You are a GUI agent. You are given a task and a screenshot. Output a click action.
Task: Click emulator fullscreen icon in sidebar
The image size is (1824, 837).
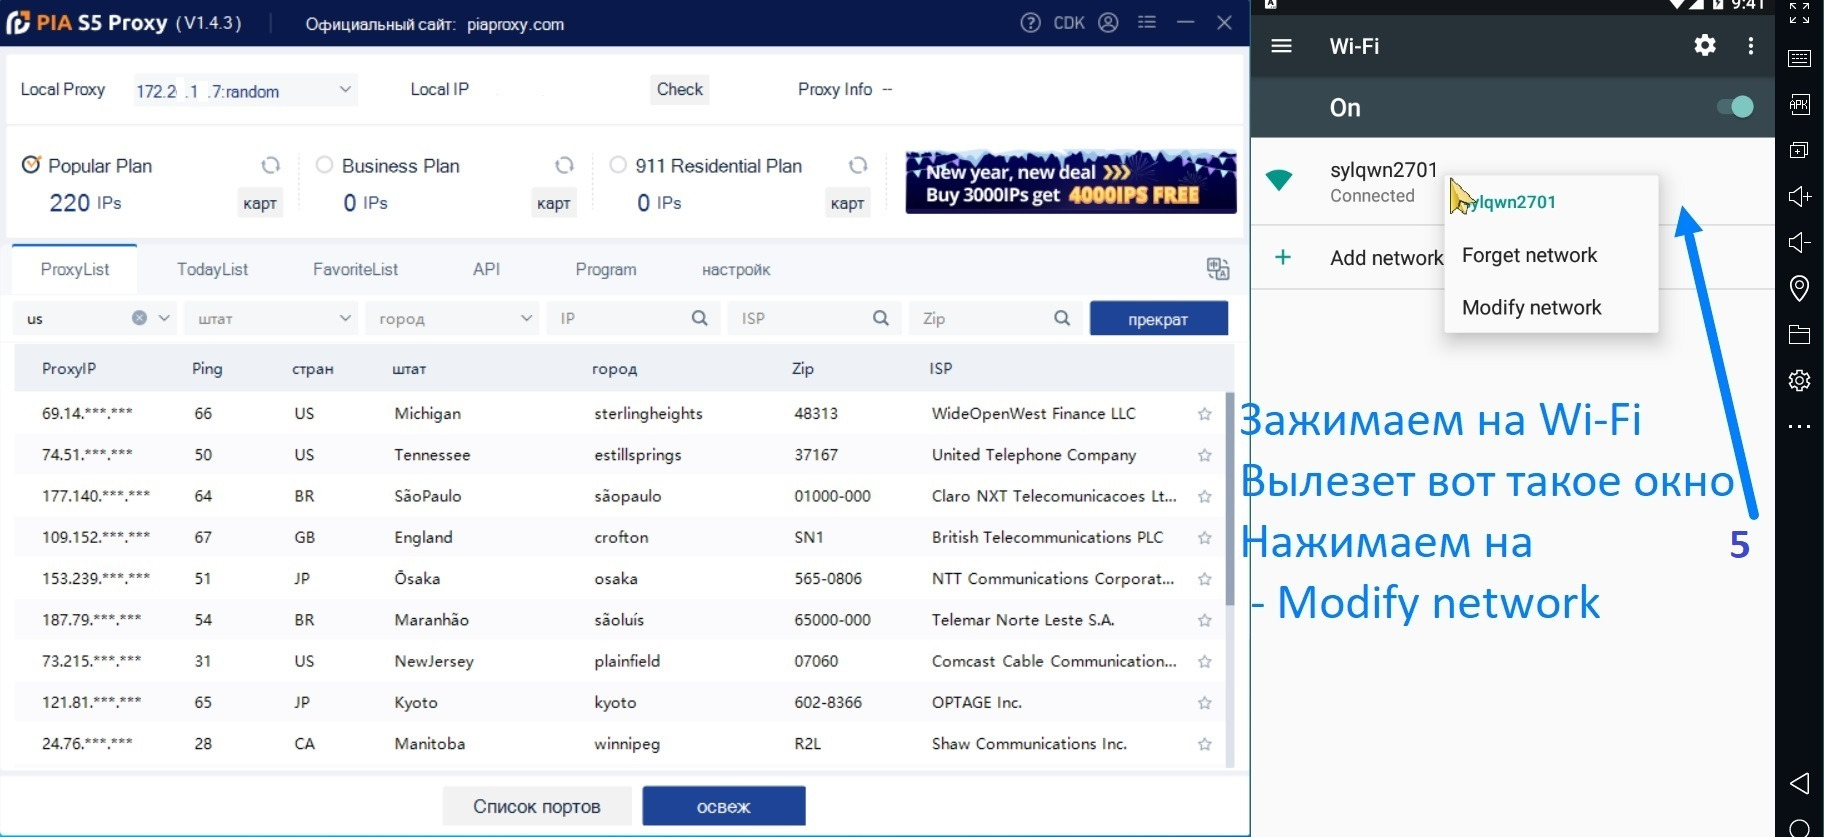(1799, 13)
